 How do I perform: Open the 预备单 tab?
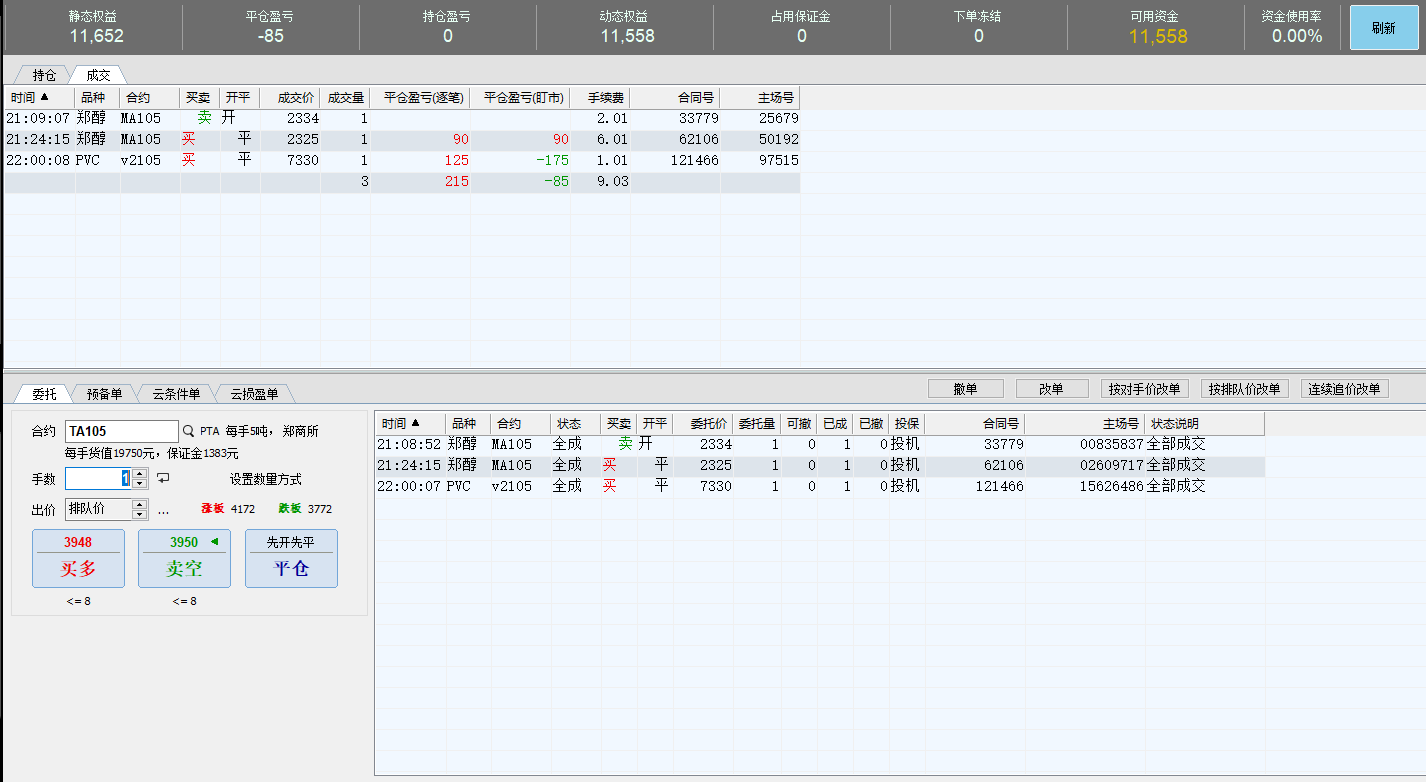pyautogui.click(x=104, y=394)
